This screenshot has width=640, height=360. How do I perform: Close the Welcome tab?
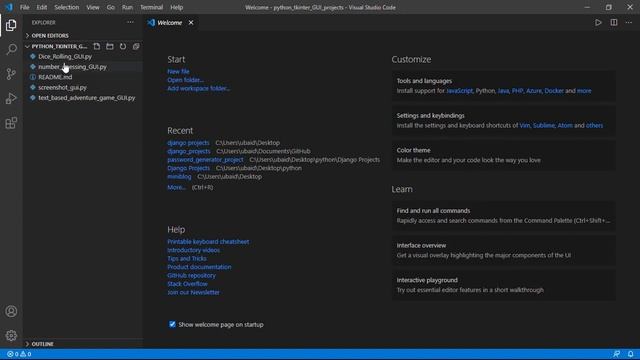(x=191, y=22)
